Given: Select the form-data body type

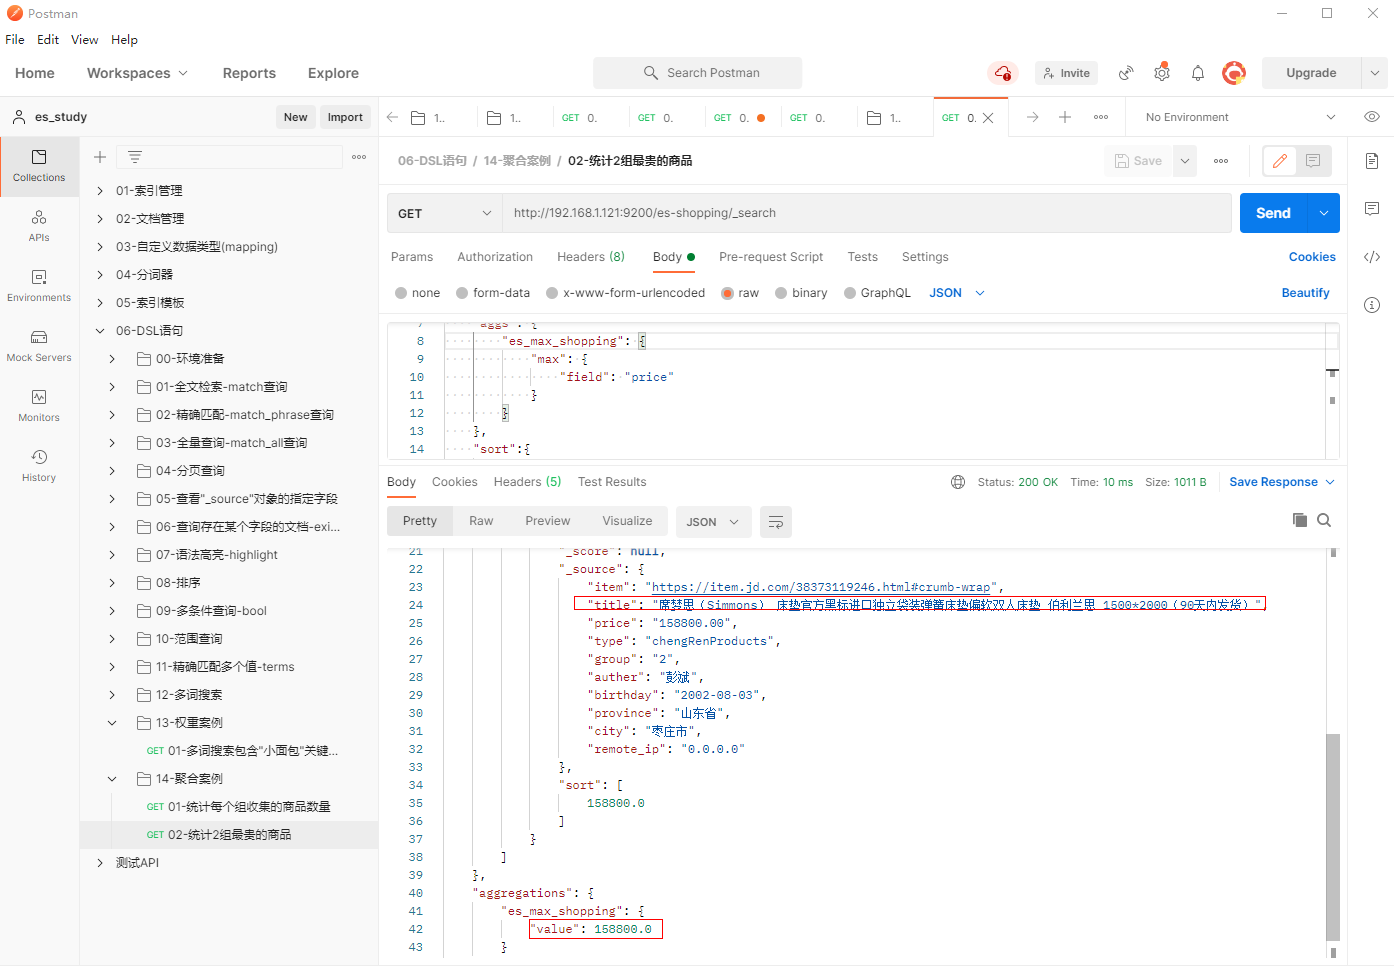Looking at the screenshot, I should [x=462, y=293].
